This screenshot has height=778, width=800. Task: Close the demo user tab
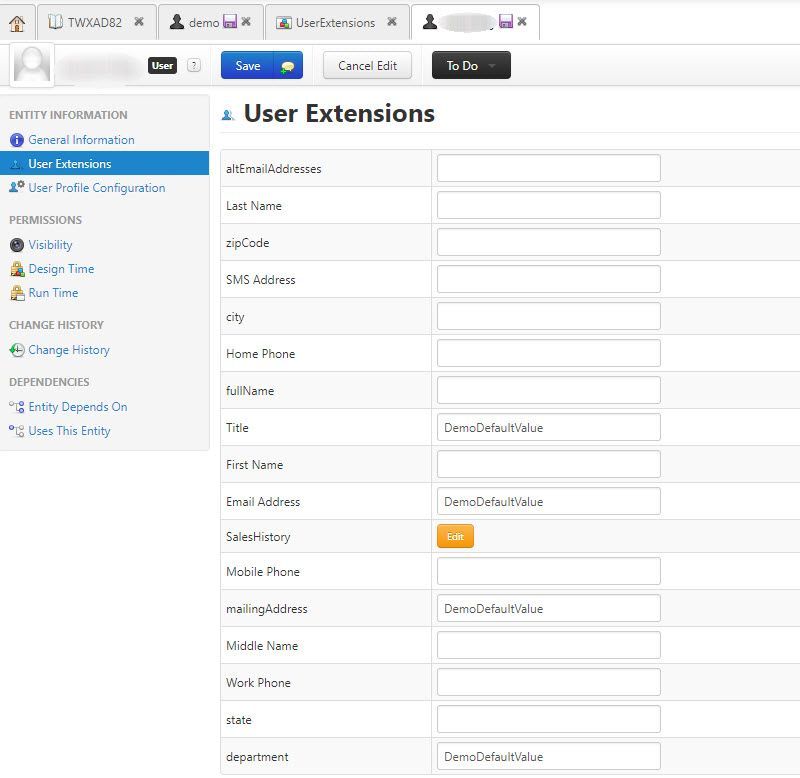(246, 21)
